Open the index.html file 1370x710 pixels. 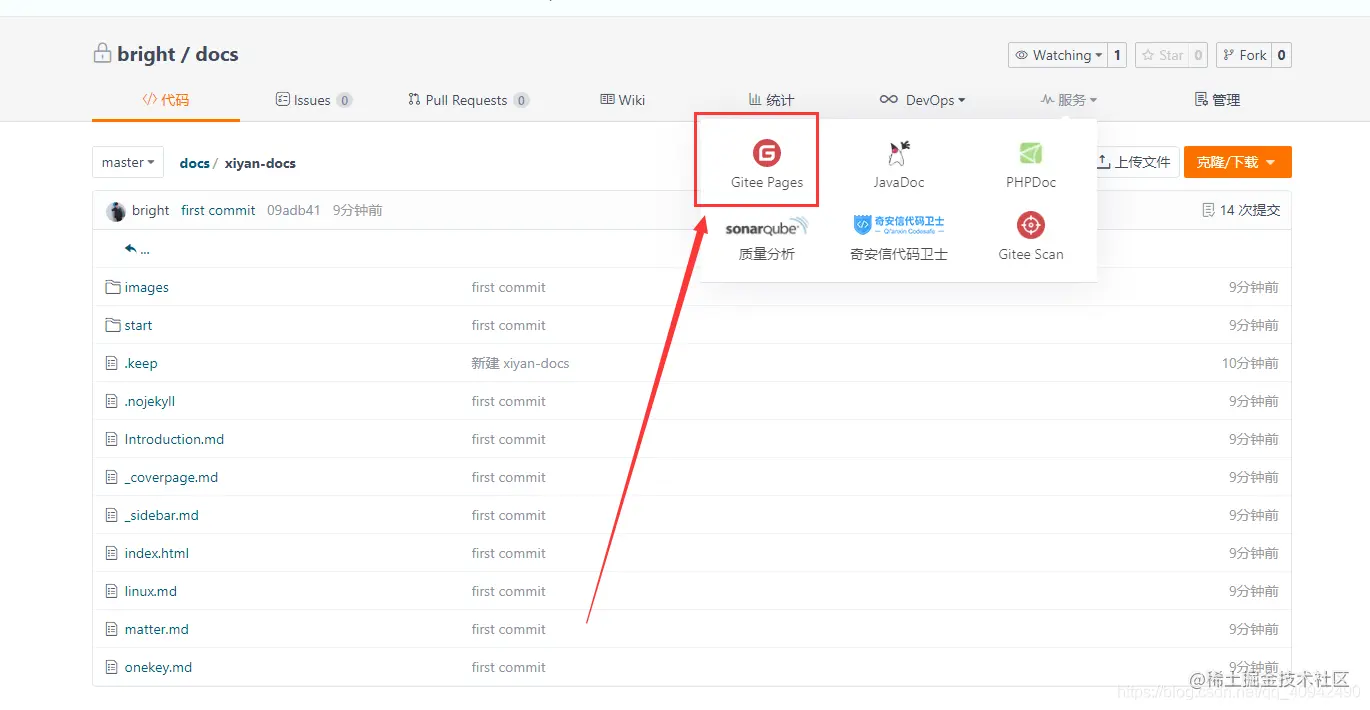tap(156, 553)
